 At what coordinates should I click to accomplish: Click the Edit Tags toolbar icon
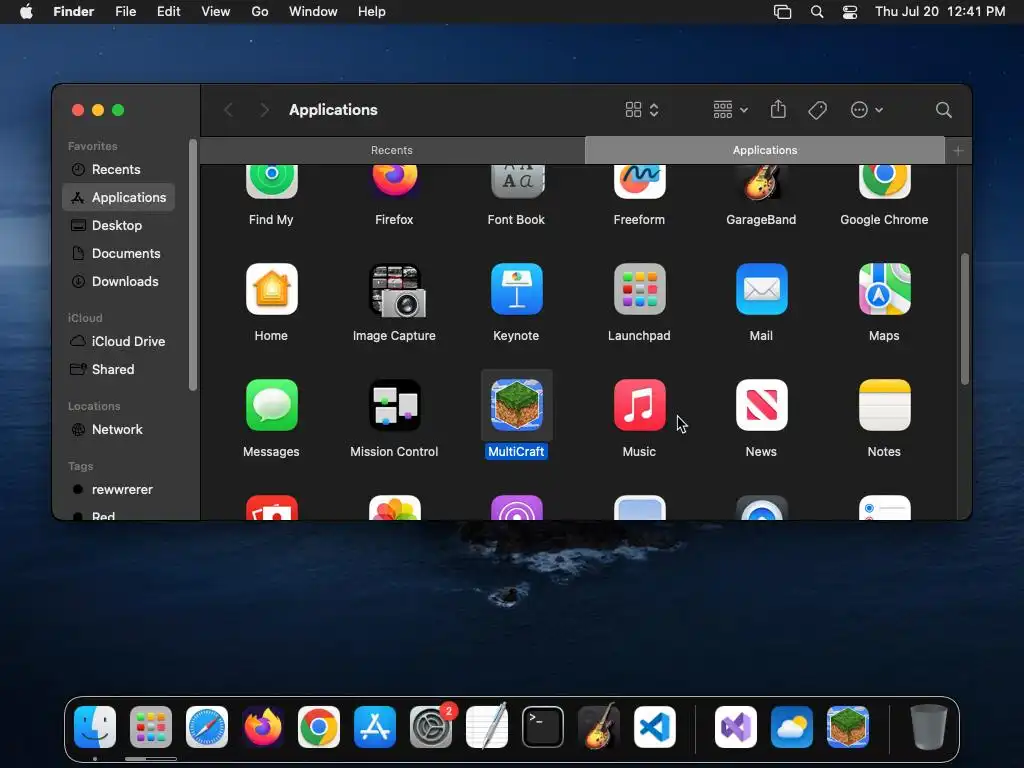pyautogui.click(x=817, y=110)
